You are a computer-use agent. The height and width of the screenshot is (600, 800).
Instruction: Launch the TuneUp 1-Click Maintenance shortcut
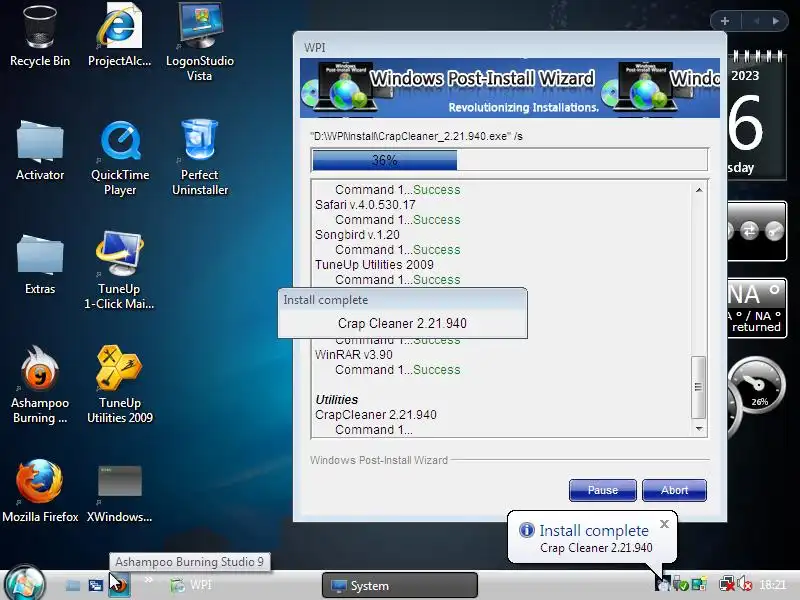tap(119, 270)
